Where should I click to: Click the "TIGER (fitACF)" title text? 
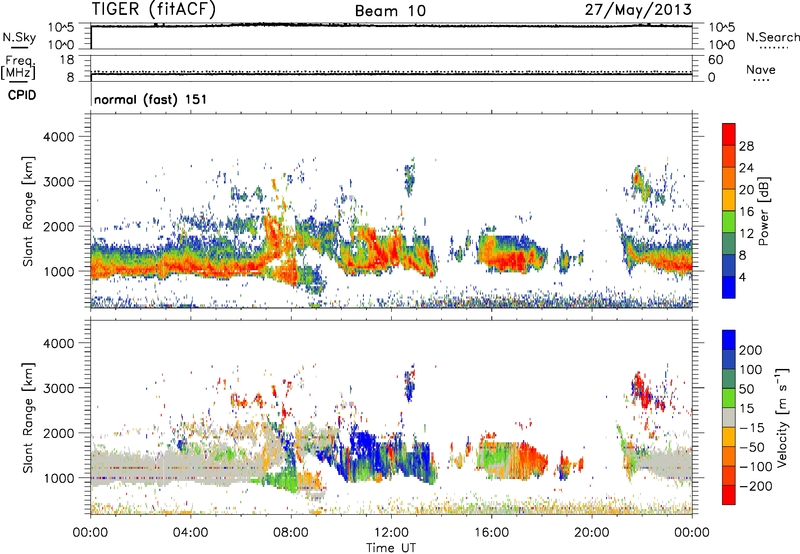154,10
